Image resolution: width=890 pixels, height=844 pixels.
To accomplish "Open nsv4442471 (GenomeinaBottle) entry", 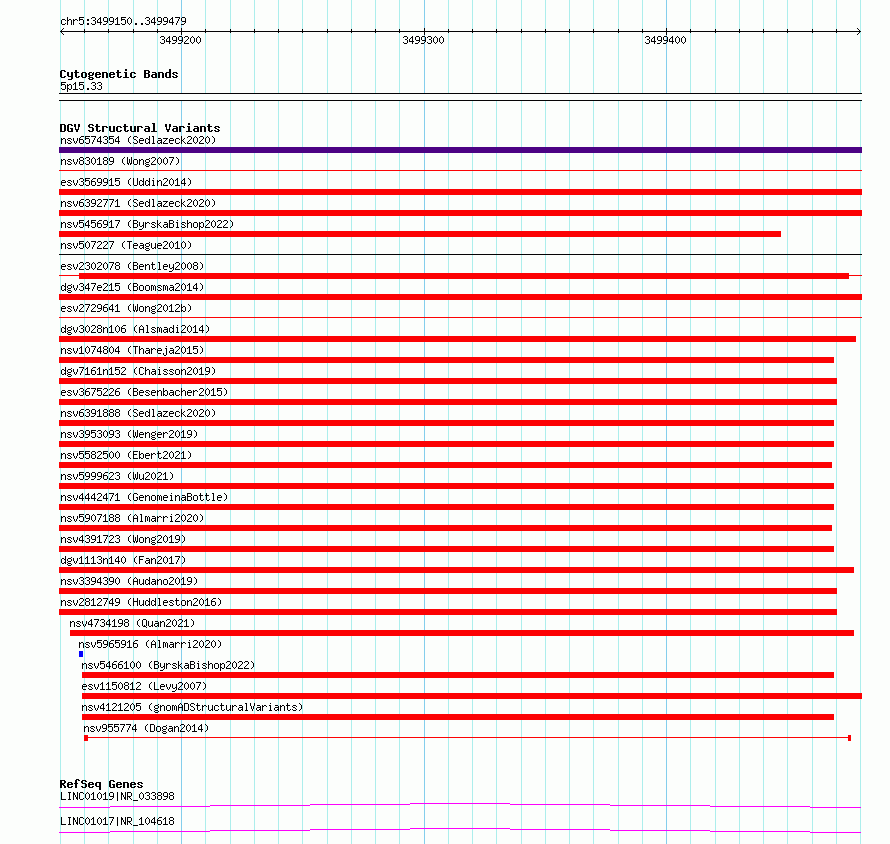I will tap(144, 497).
